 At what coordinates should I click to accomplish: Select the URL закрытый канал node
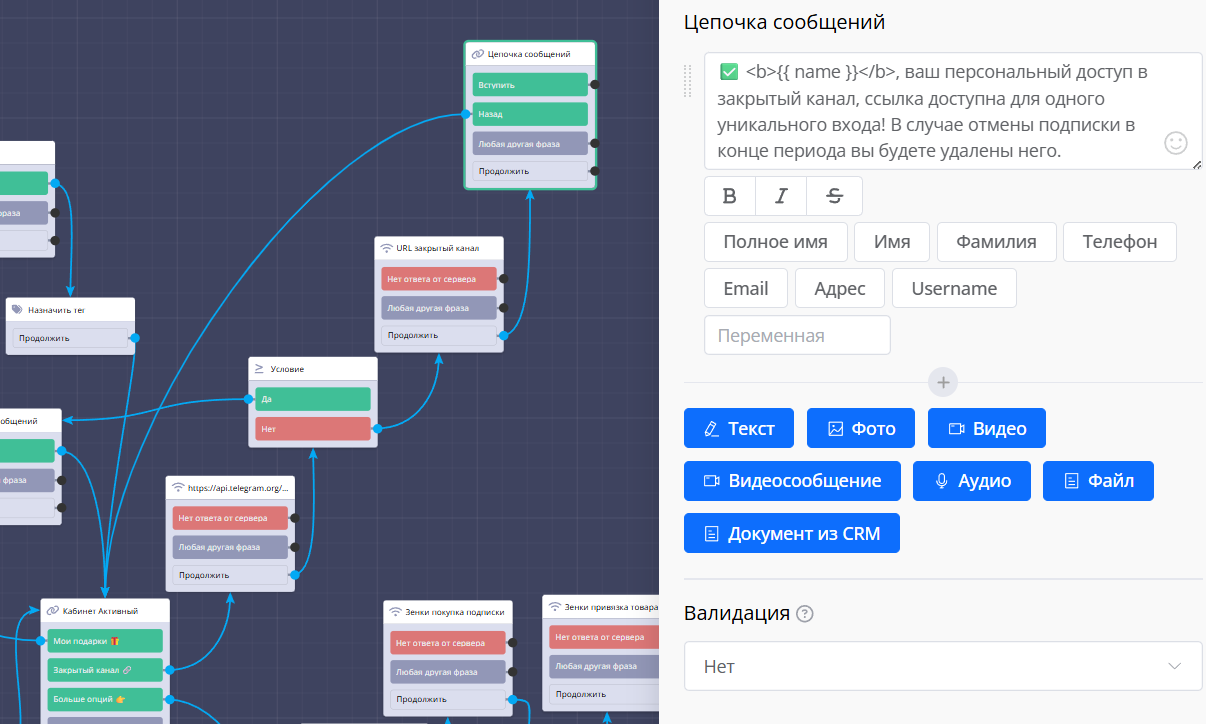click(x=439, y=248)
